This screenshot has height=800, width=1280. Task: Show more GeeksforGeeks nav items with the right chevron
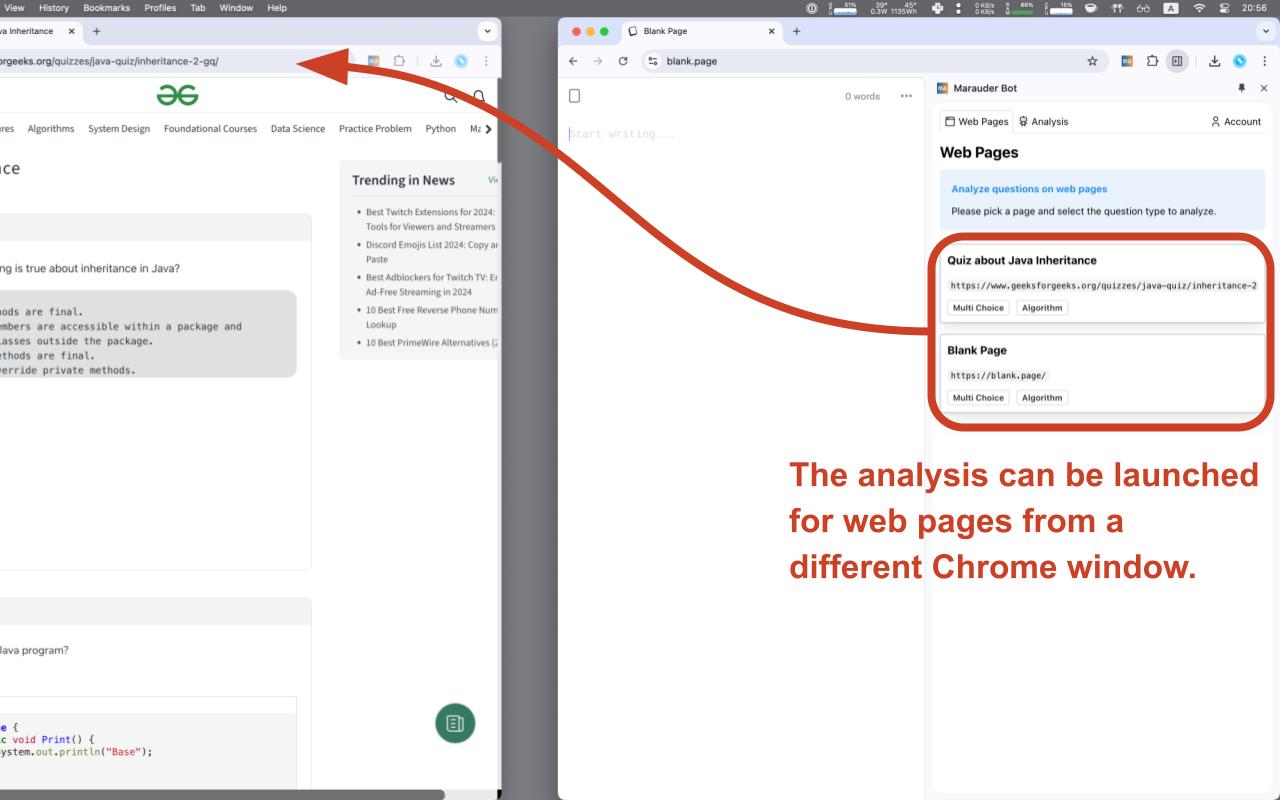(x=488, y=129)
